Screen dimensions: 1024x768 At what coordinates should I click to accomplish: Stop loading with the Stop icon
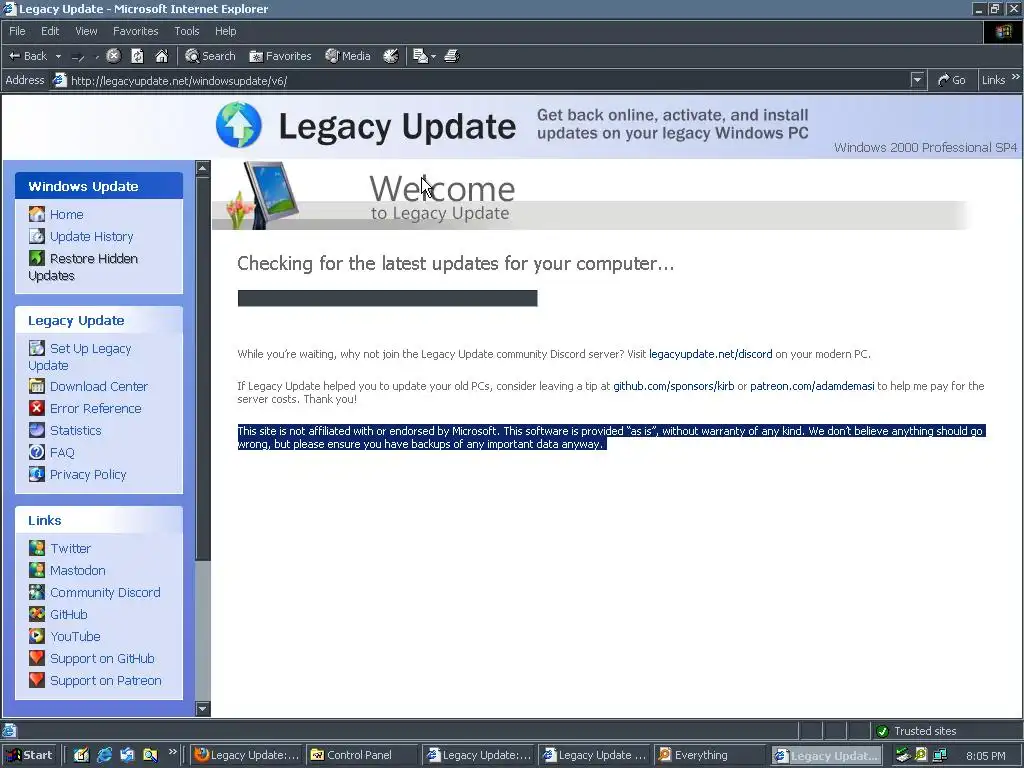point(114,56)
